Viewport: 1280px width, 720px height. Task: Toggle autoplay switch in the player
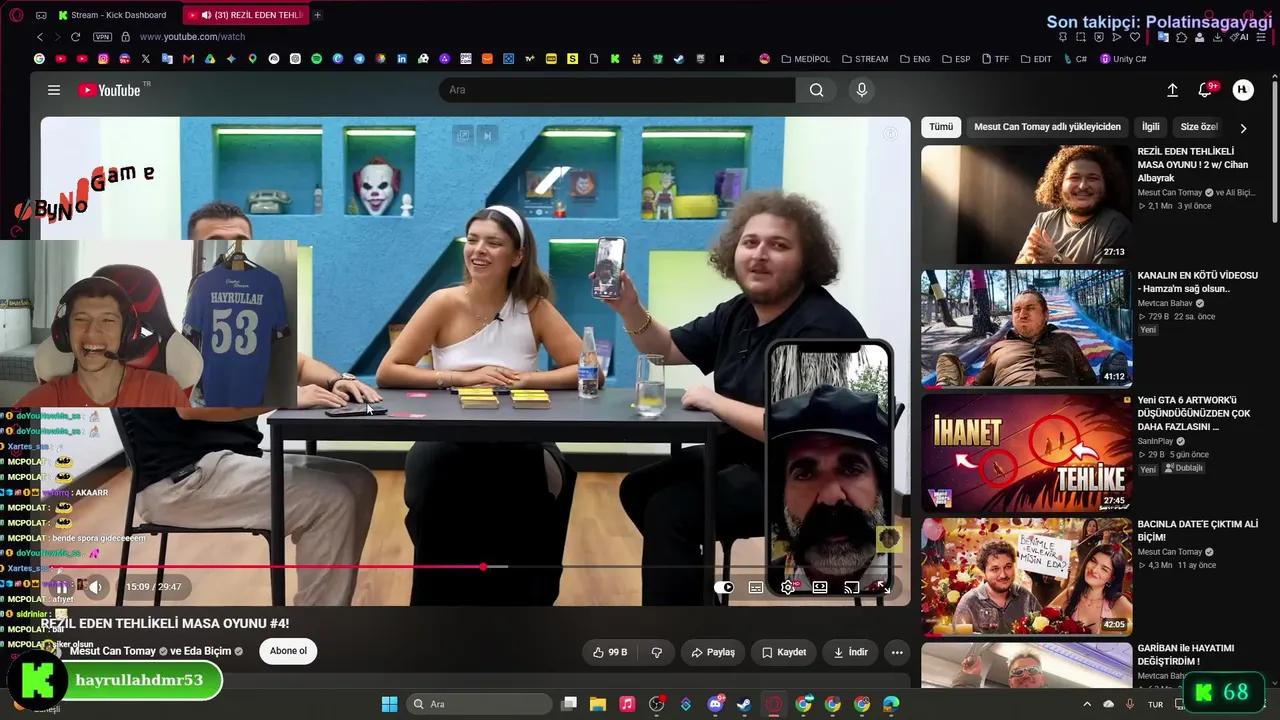pyautogui.click(x=724, y=587)
